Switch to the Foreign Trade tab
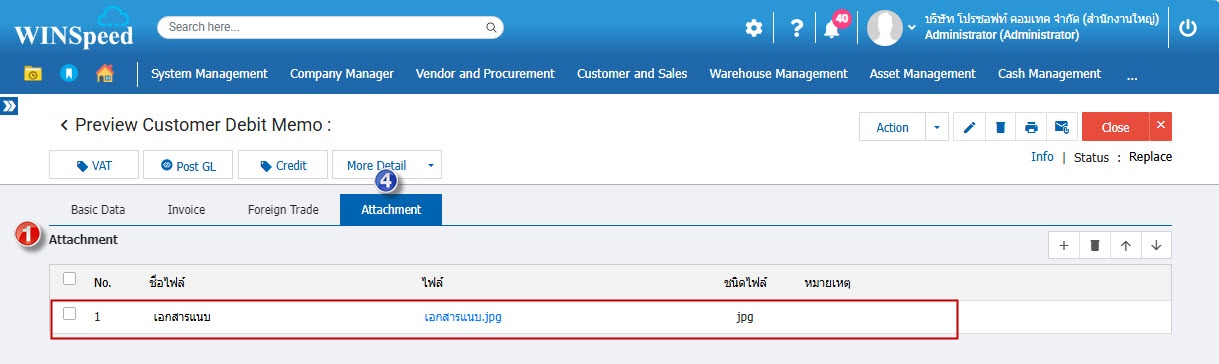Image resolution: width=1219 pixels, height=364 pixels. pyautogui.click(x=284, y=210)
